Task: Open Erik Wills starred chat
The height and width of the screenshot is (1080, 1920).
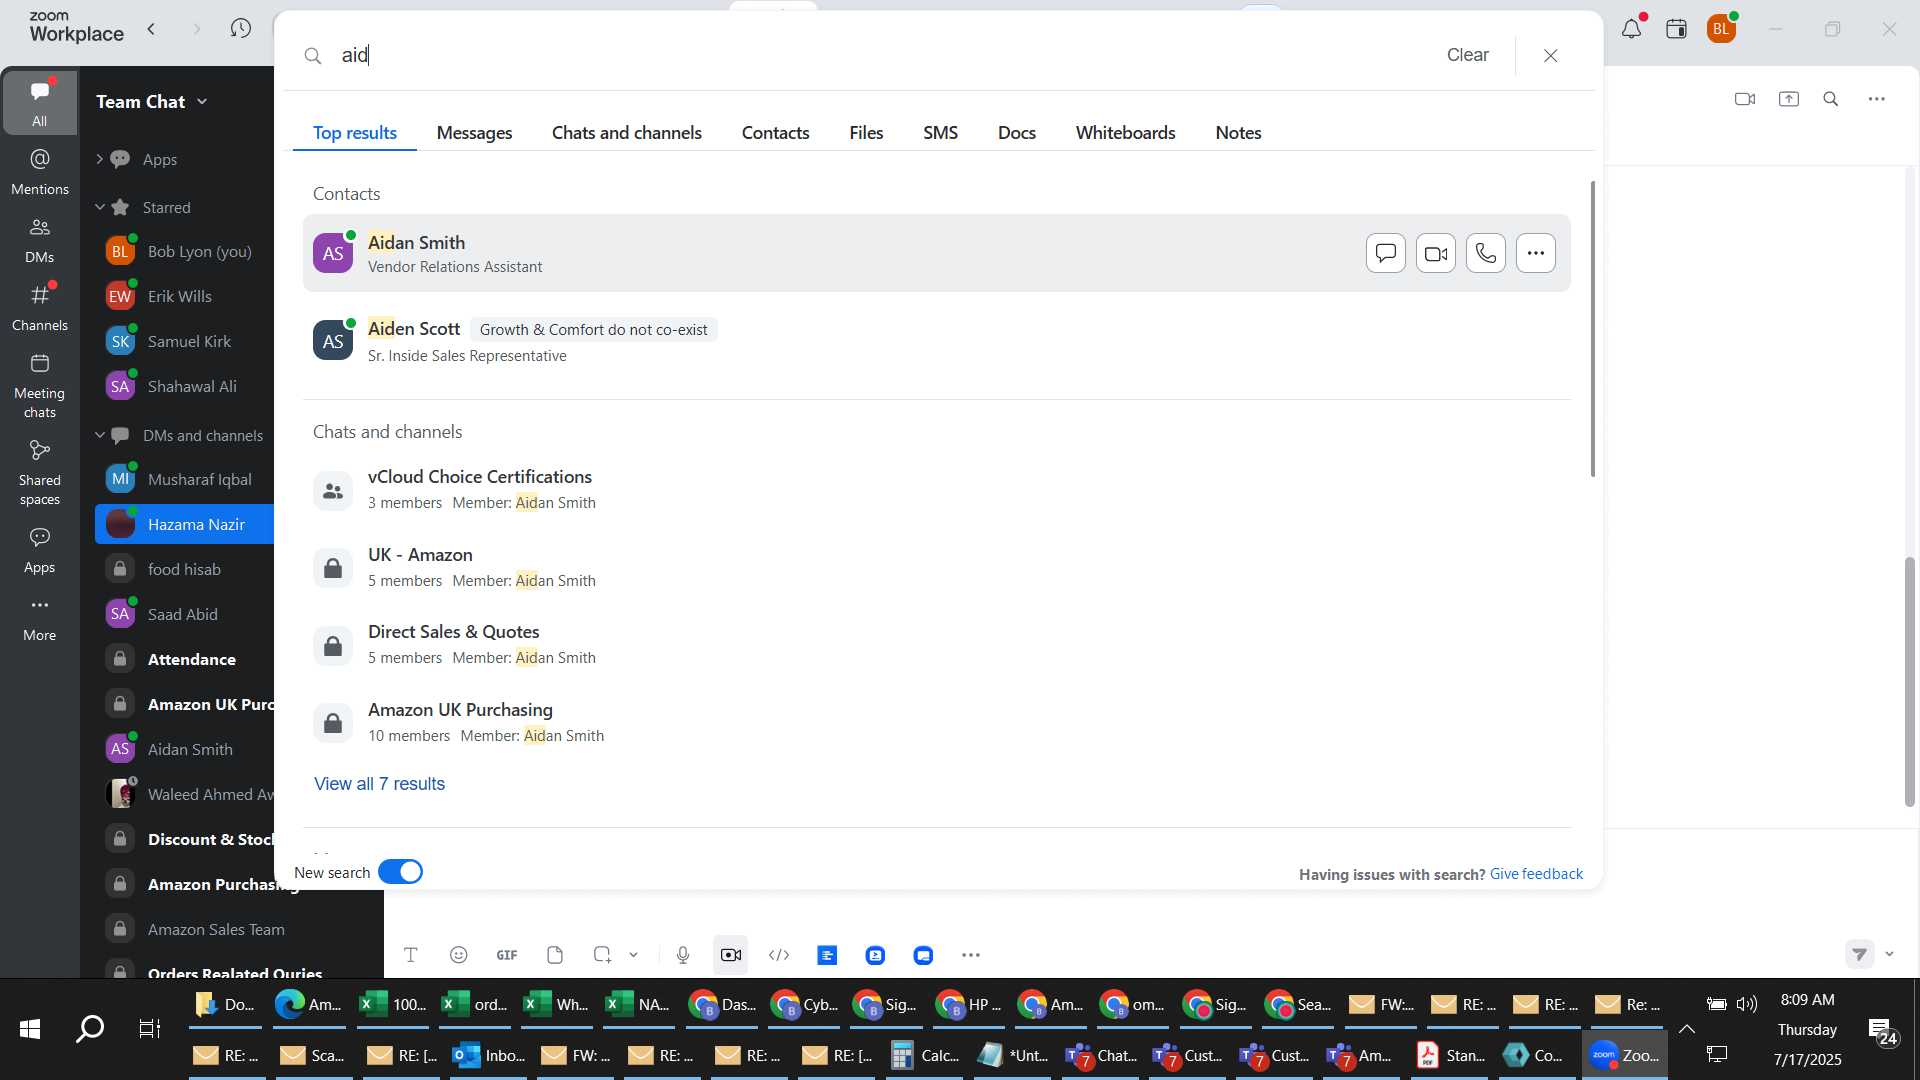Action: pos(185,296)
